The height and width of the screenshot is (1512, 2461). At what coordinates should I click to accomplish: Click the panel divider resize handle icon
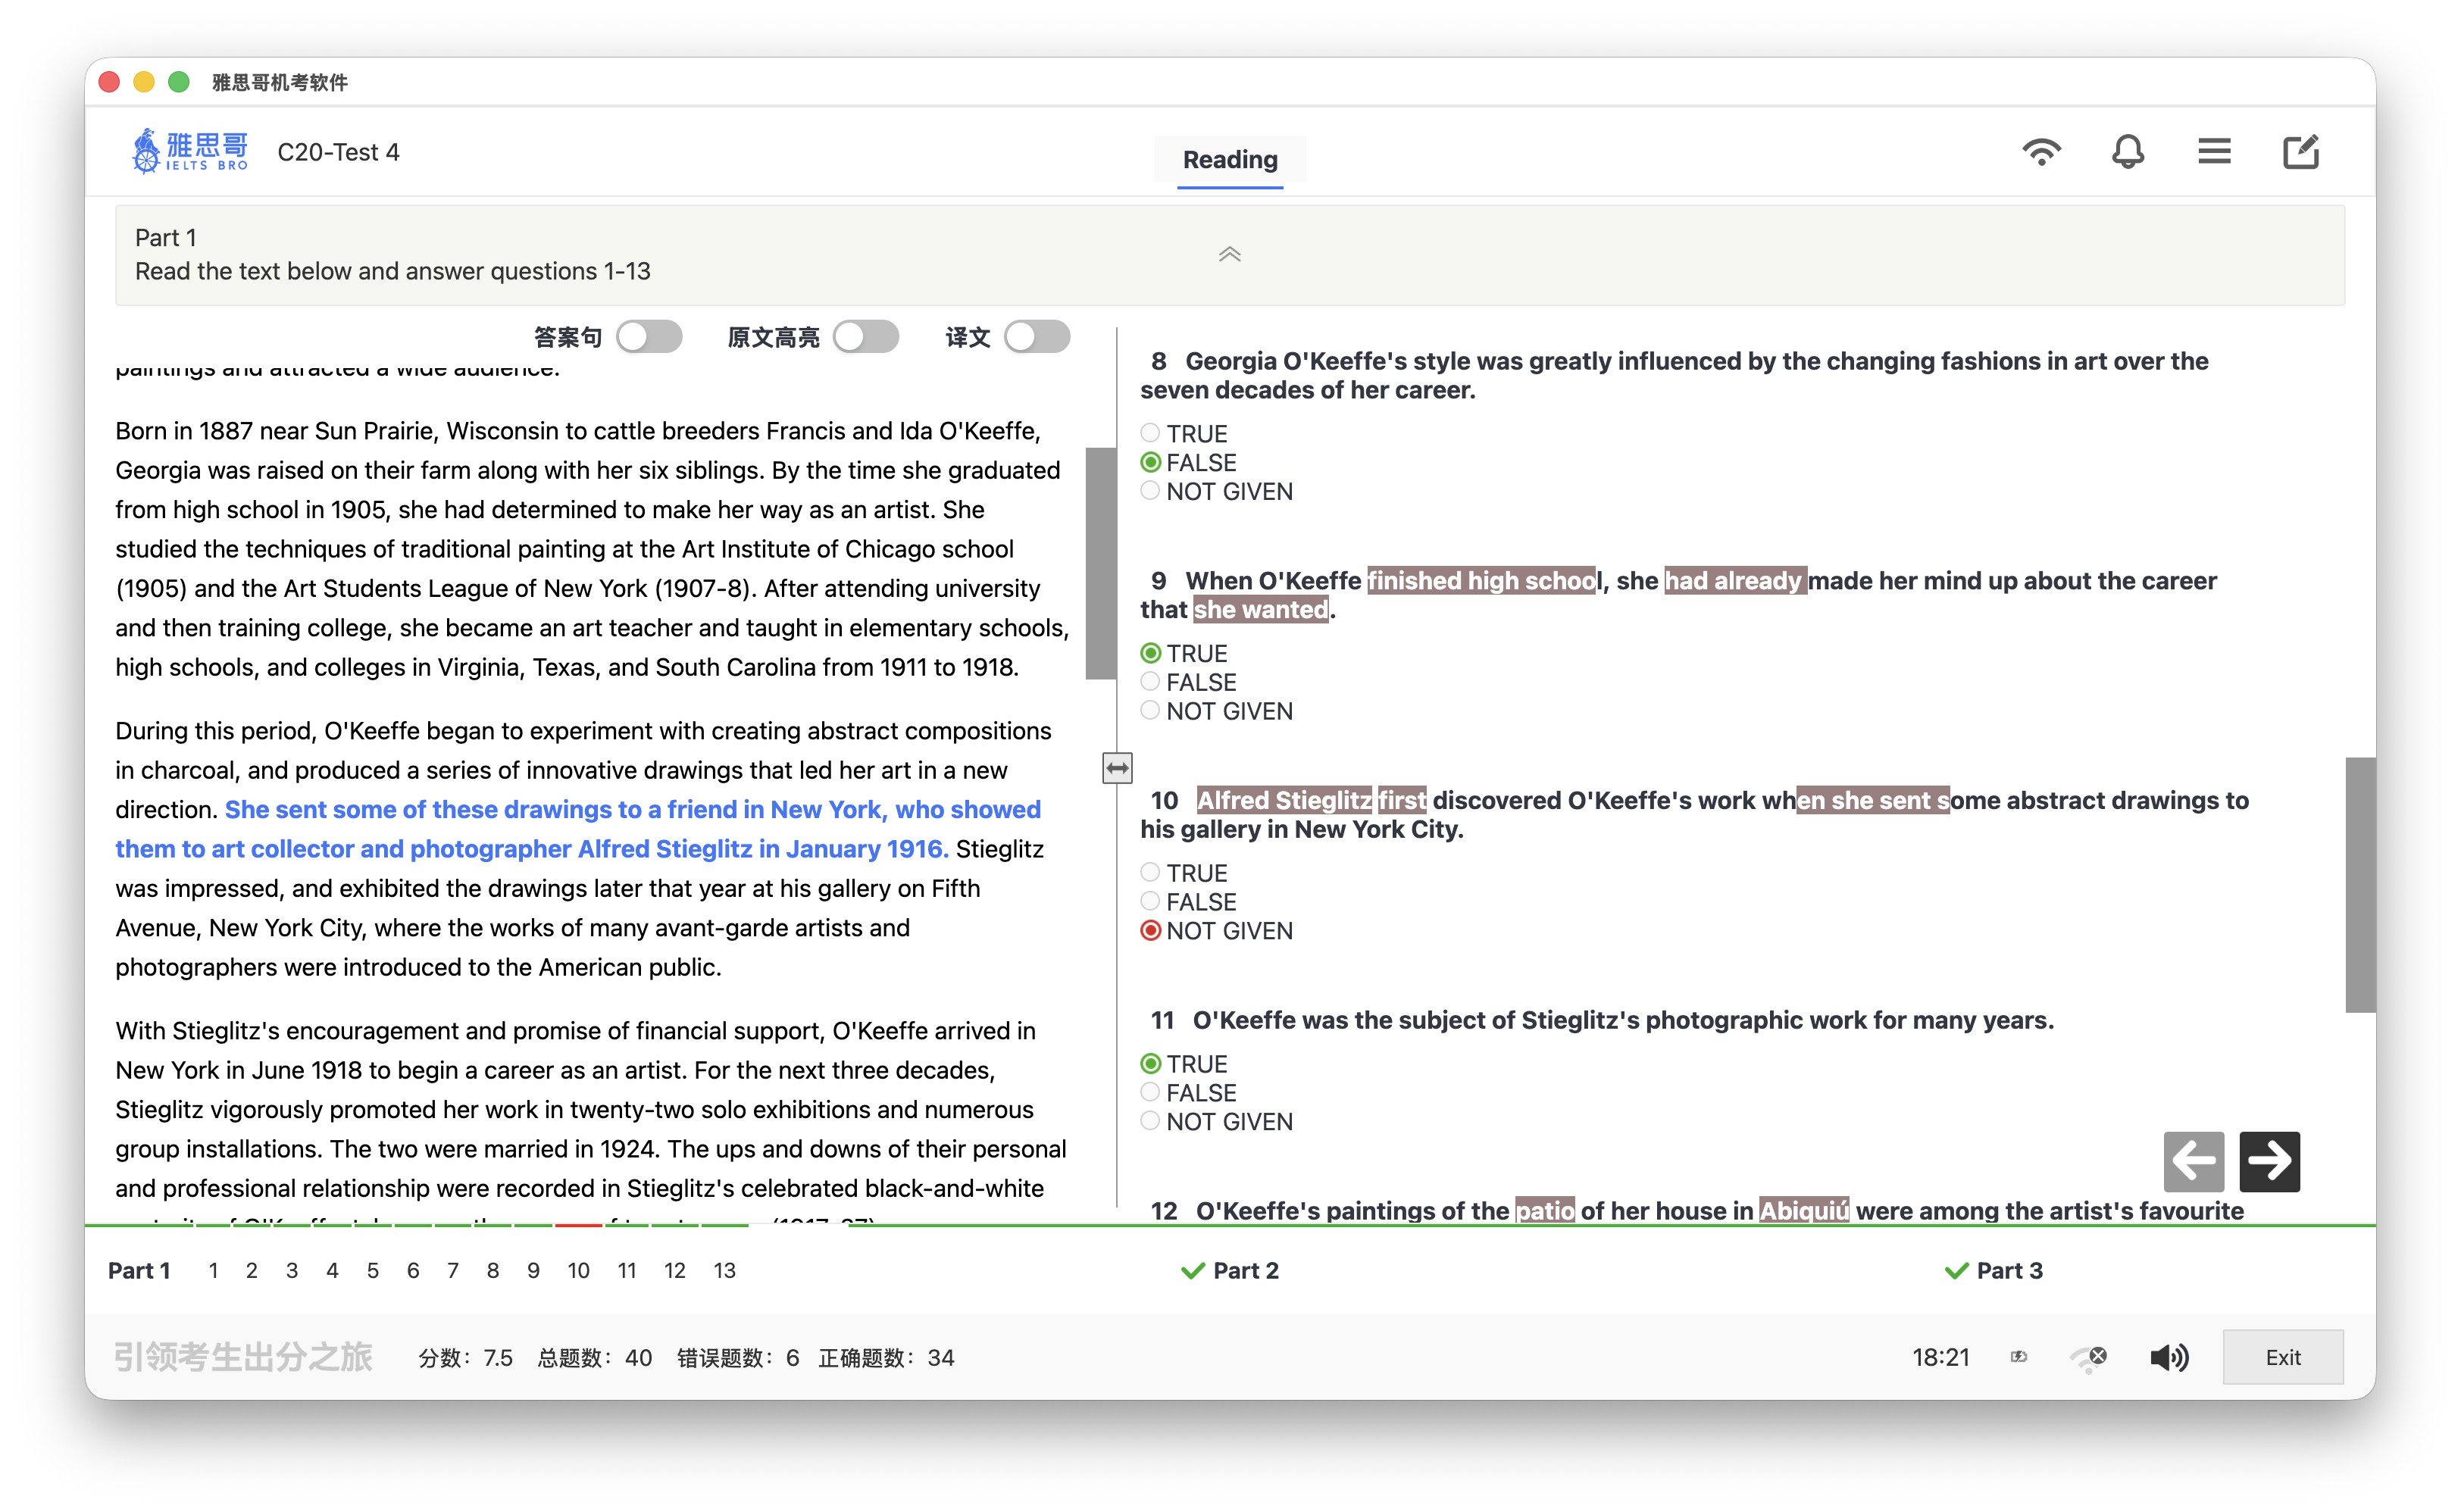[1117, 768]
